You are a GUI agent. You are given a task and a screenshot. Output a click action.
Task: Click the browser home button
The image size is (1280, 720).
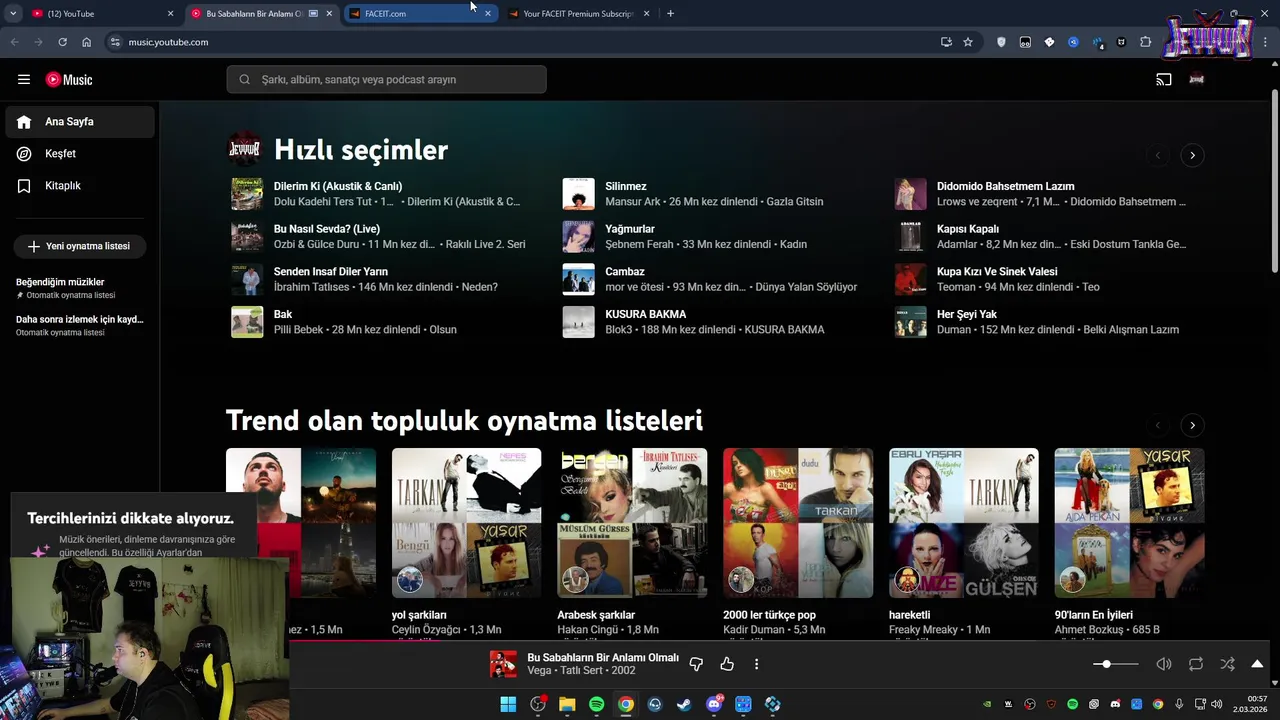click(x=87, y=42)
